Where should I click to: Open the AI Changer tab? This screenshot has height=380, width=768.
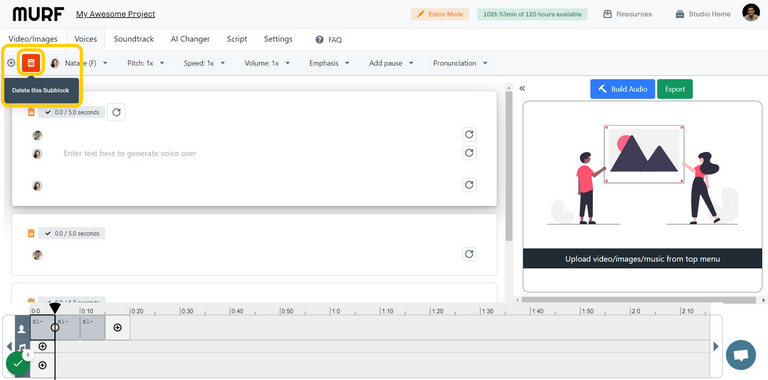coord(190,39)
